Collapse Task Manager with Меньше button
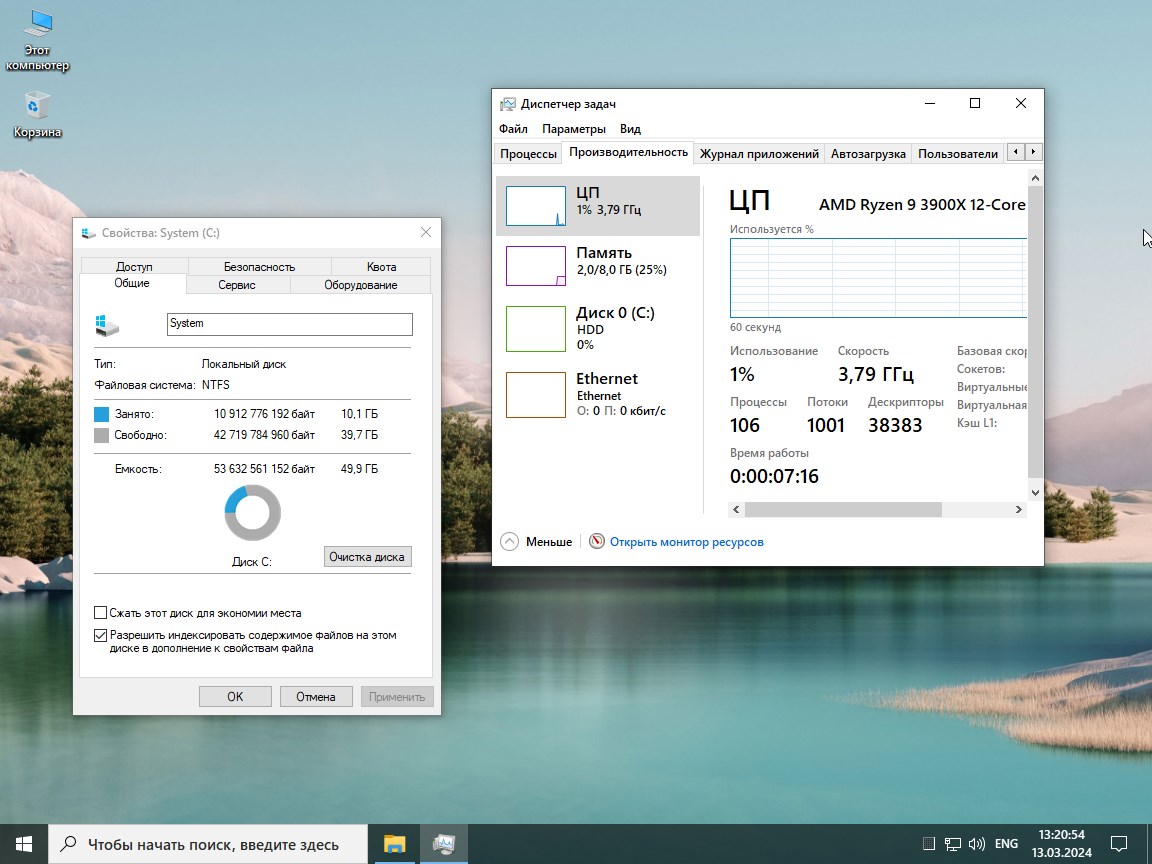Screen dimensions: 1152x864 (x=537, y=542)
